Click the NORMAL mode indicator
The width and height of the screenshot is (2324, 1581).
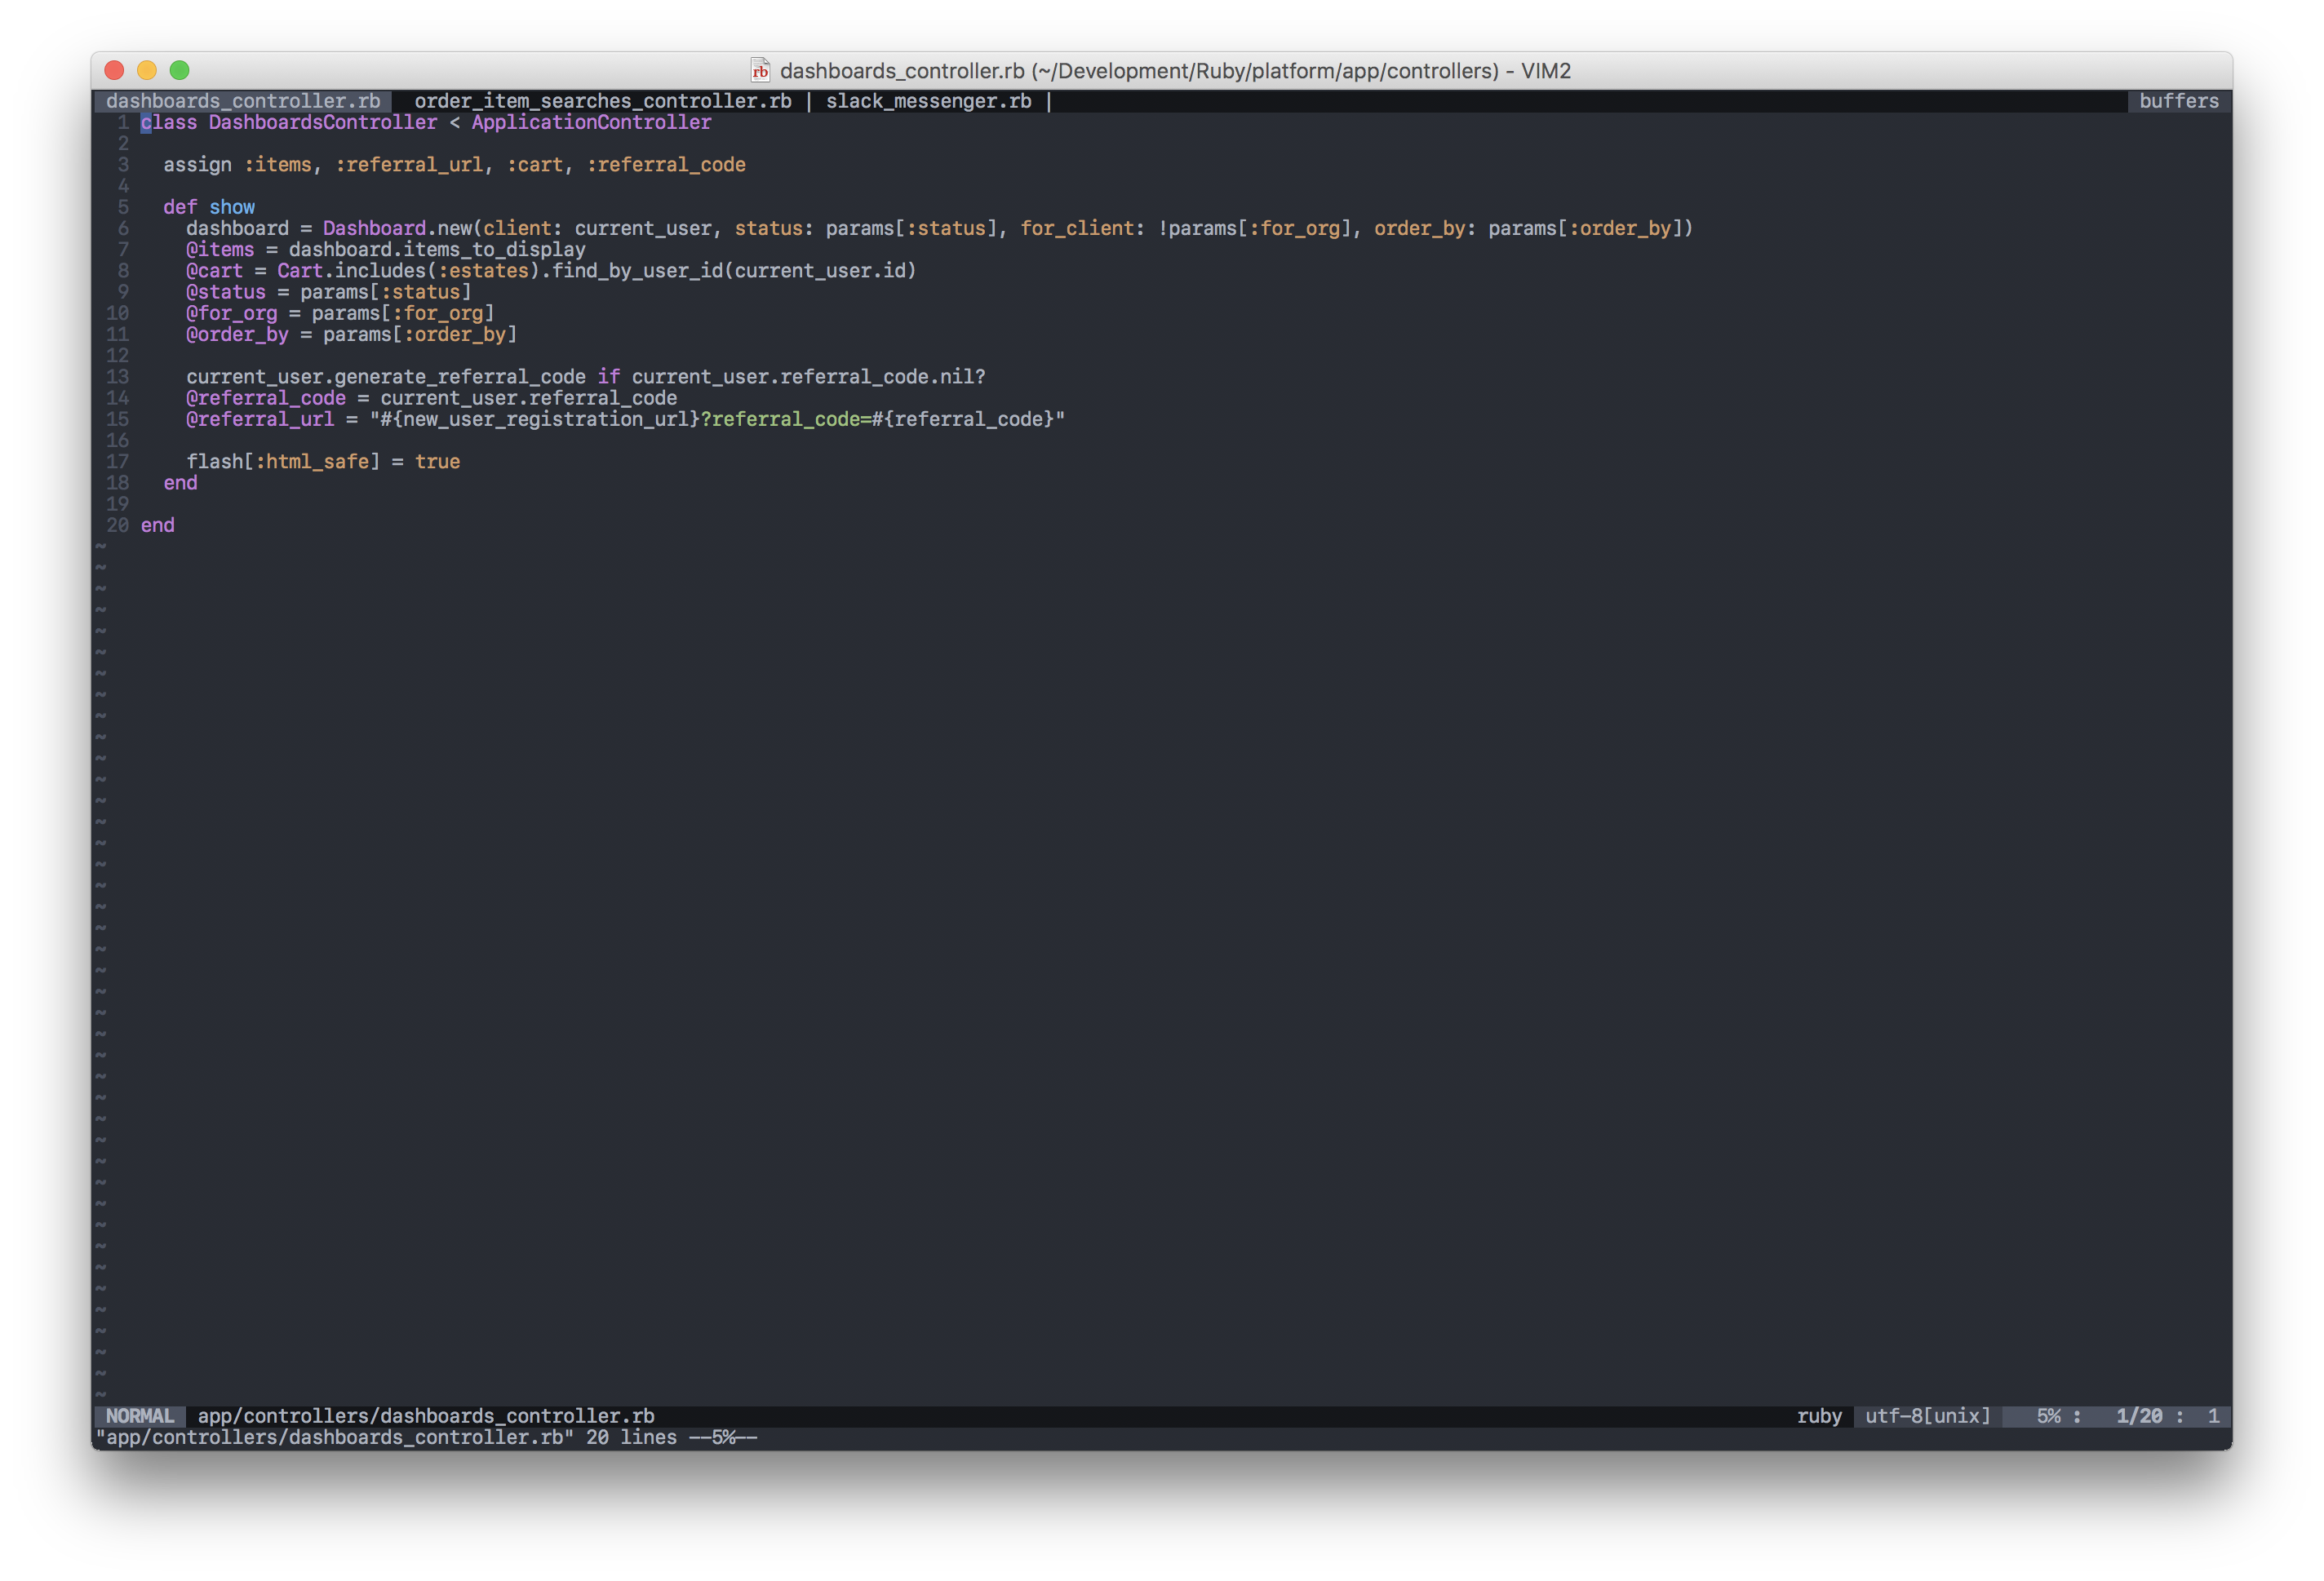pos(140,1416)
